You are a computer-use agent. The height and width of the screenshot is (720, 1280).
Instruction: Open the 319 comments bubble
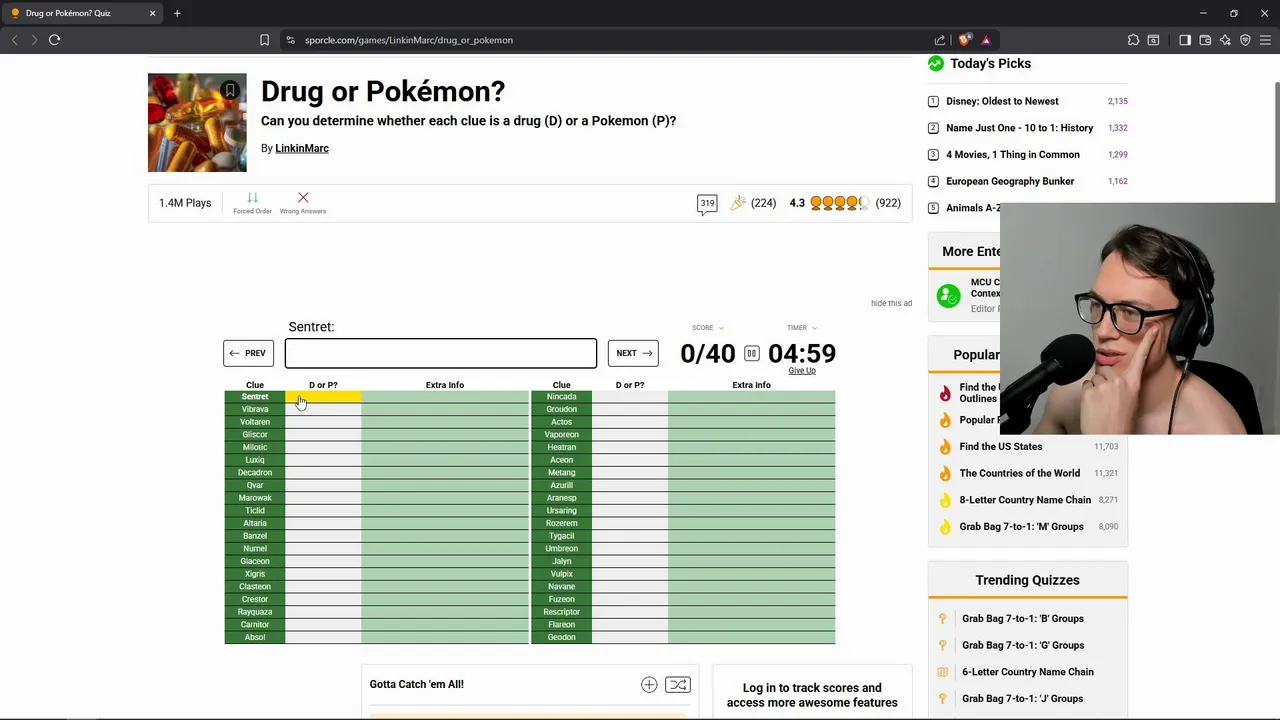707,204
